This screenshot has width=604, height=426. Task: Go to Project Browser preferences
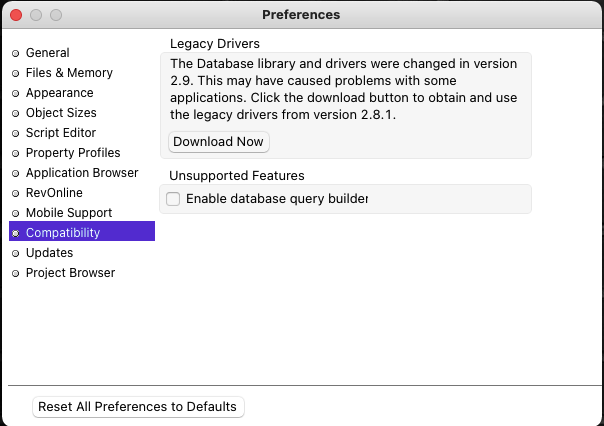coord(70,273)
